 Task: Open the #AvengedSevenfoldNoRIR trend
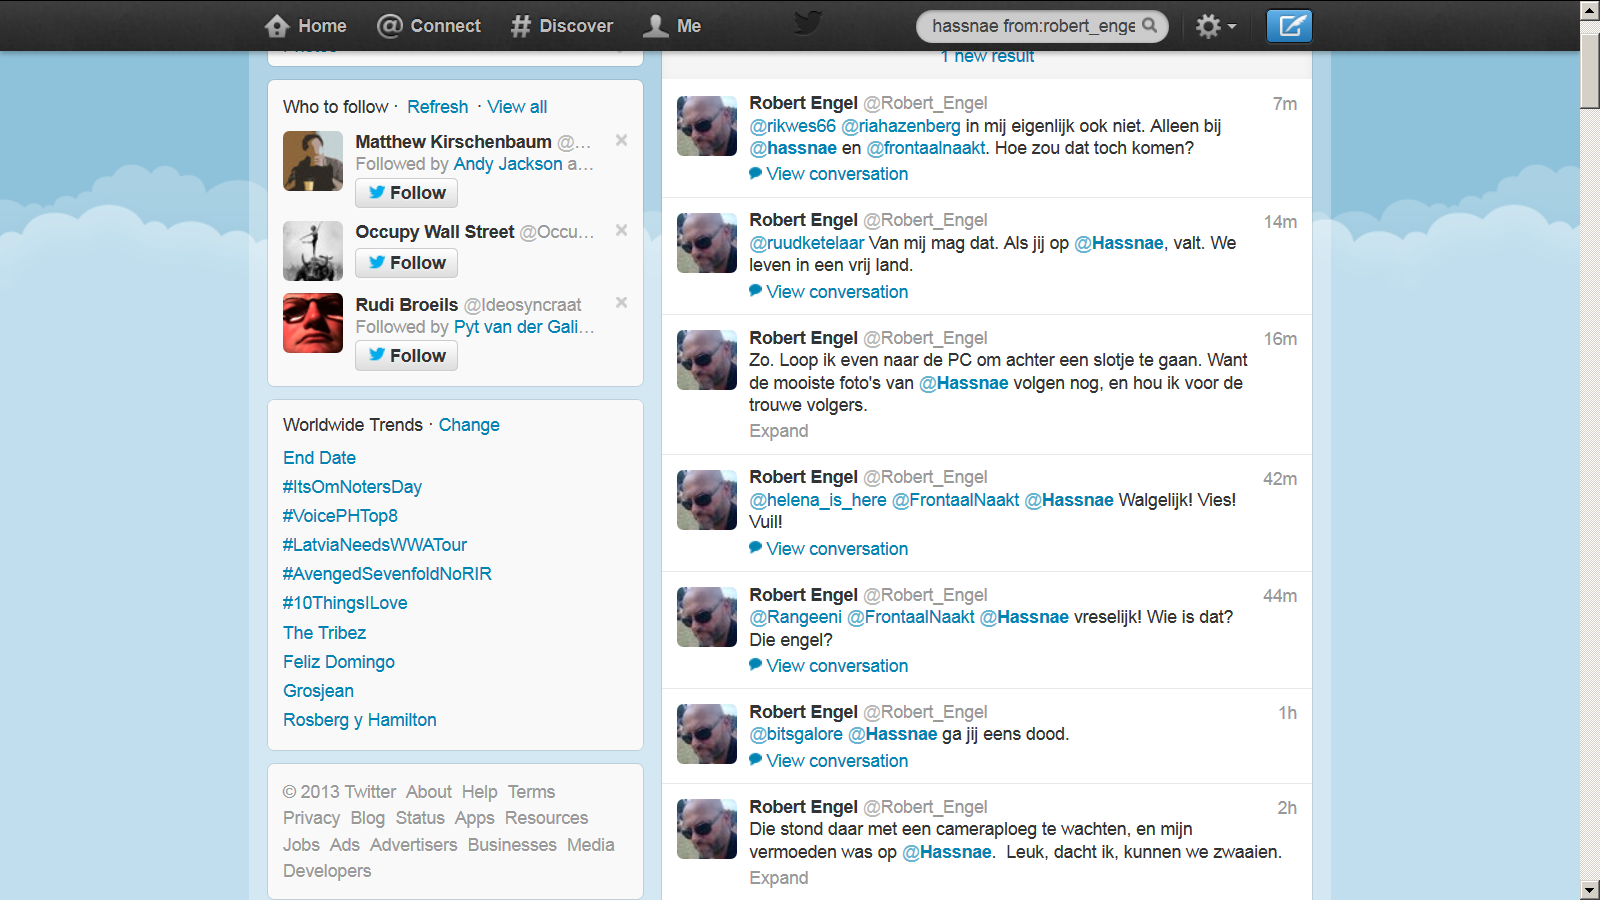tap(387, 574)
